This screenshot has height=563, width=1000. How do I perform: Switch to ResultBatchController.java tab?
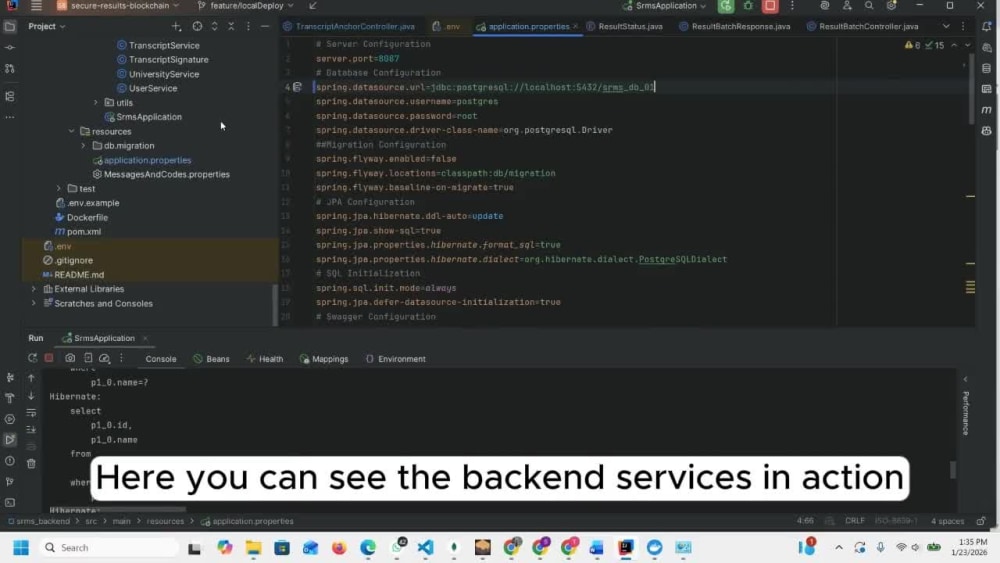(x=863, y=27)
